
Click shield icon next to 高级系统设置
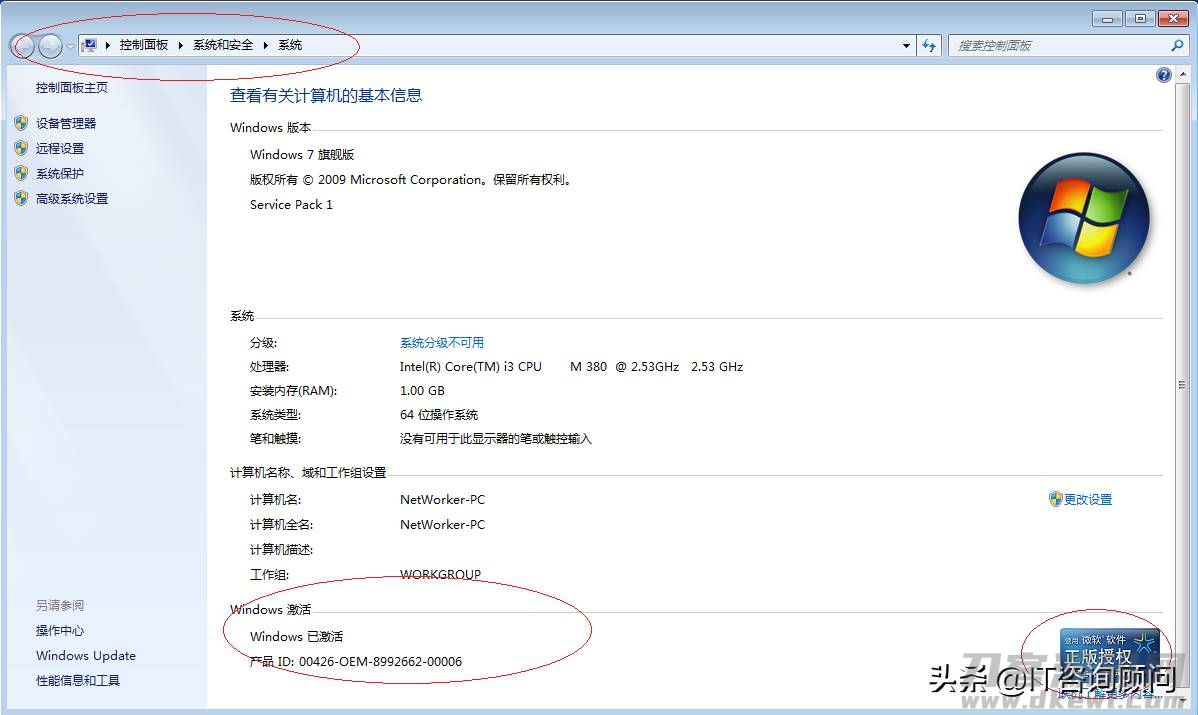(21, 199)
